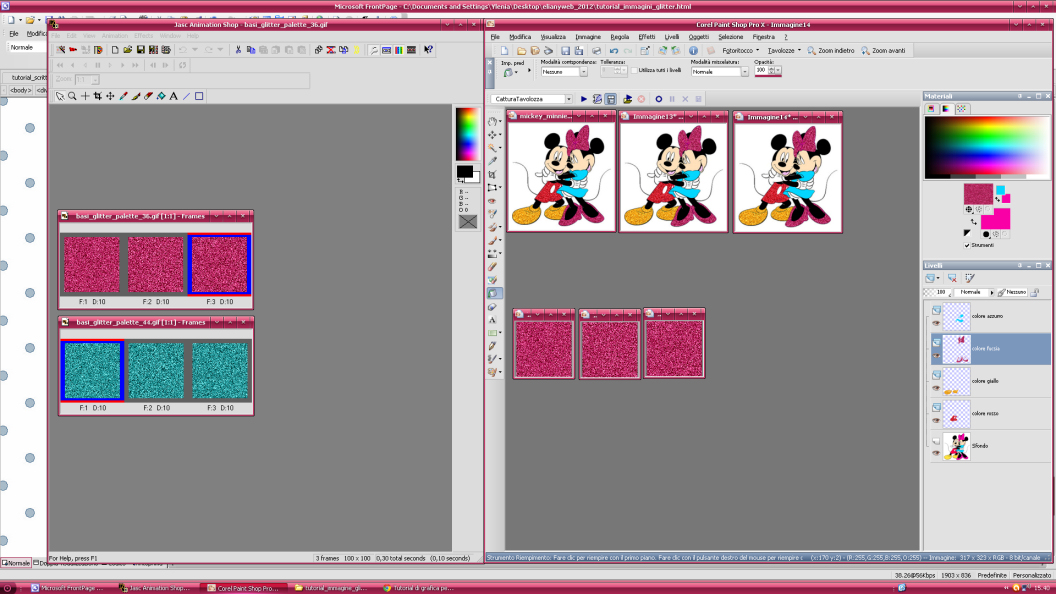Click the Open folder icon in Animation Shop
The height and width of the screenshot is (594, 1056).
pos(128,50)
